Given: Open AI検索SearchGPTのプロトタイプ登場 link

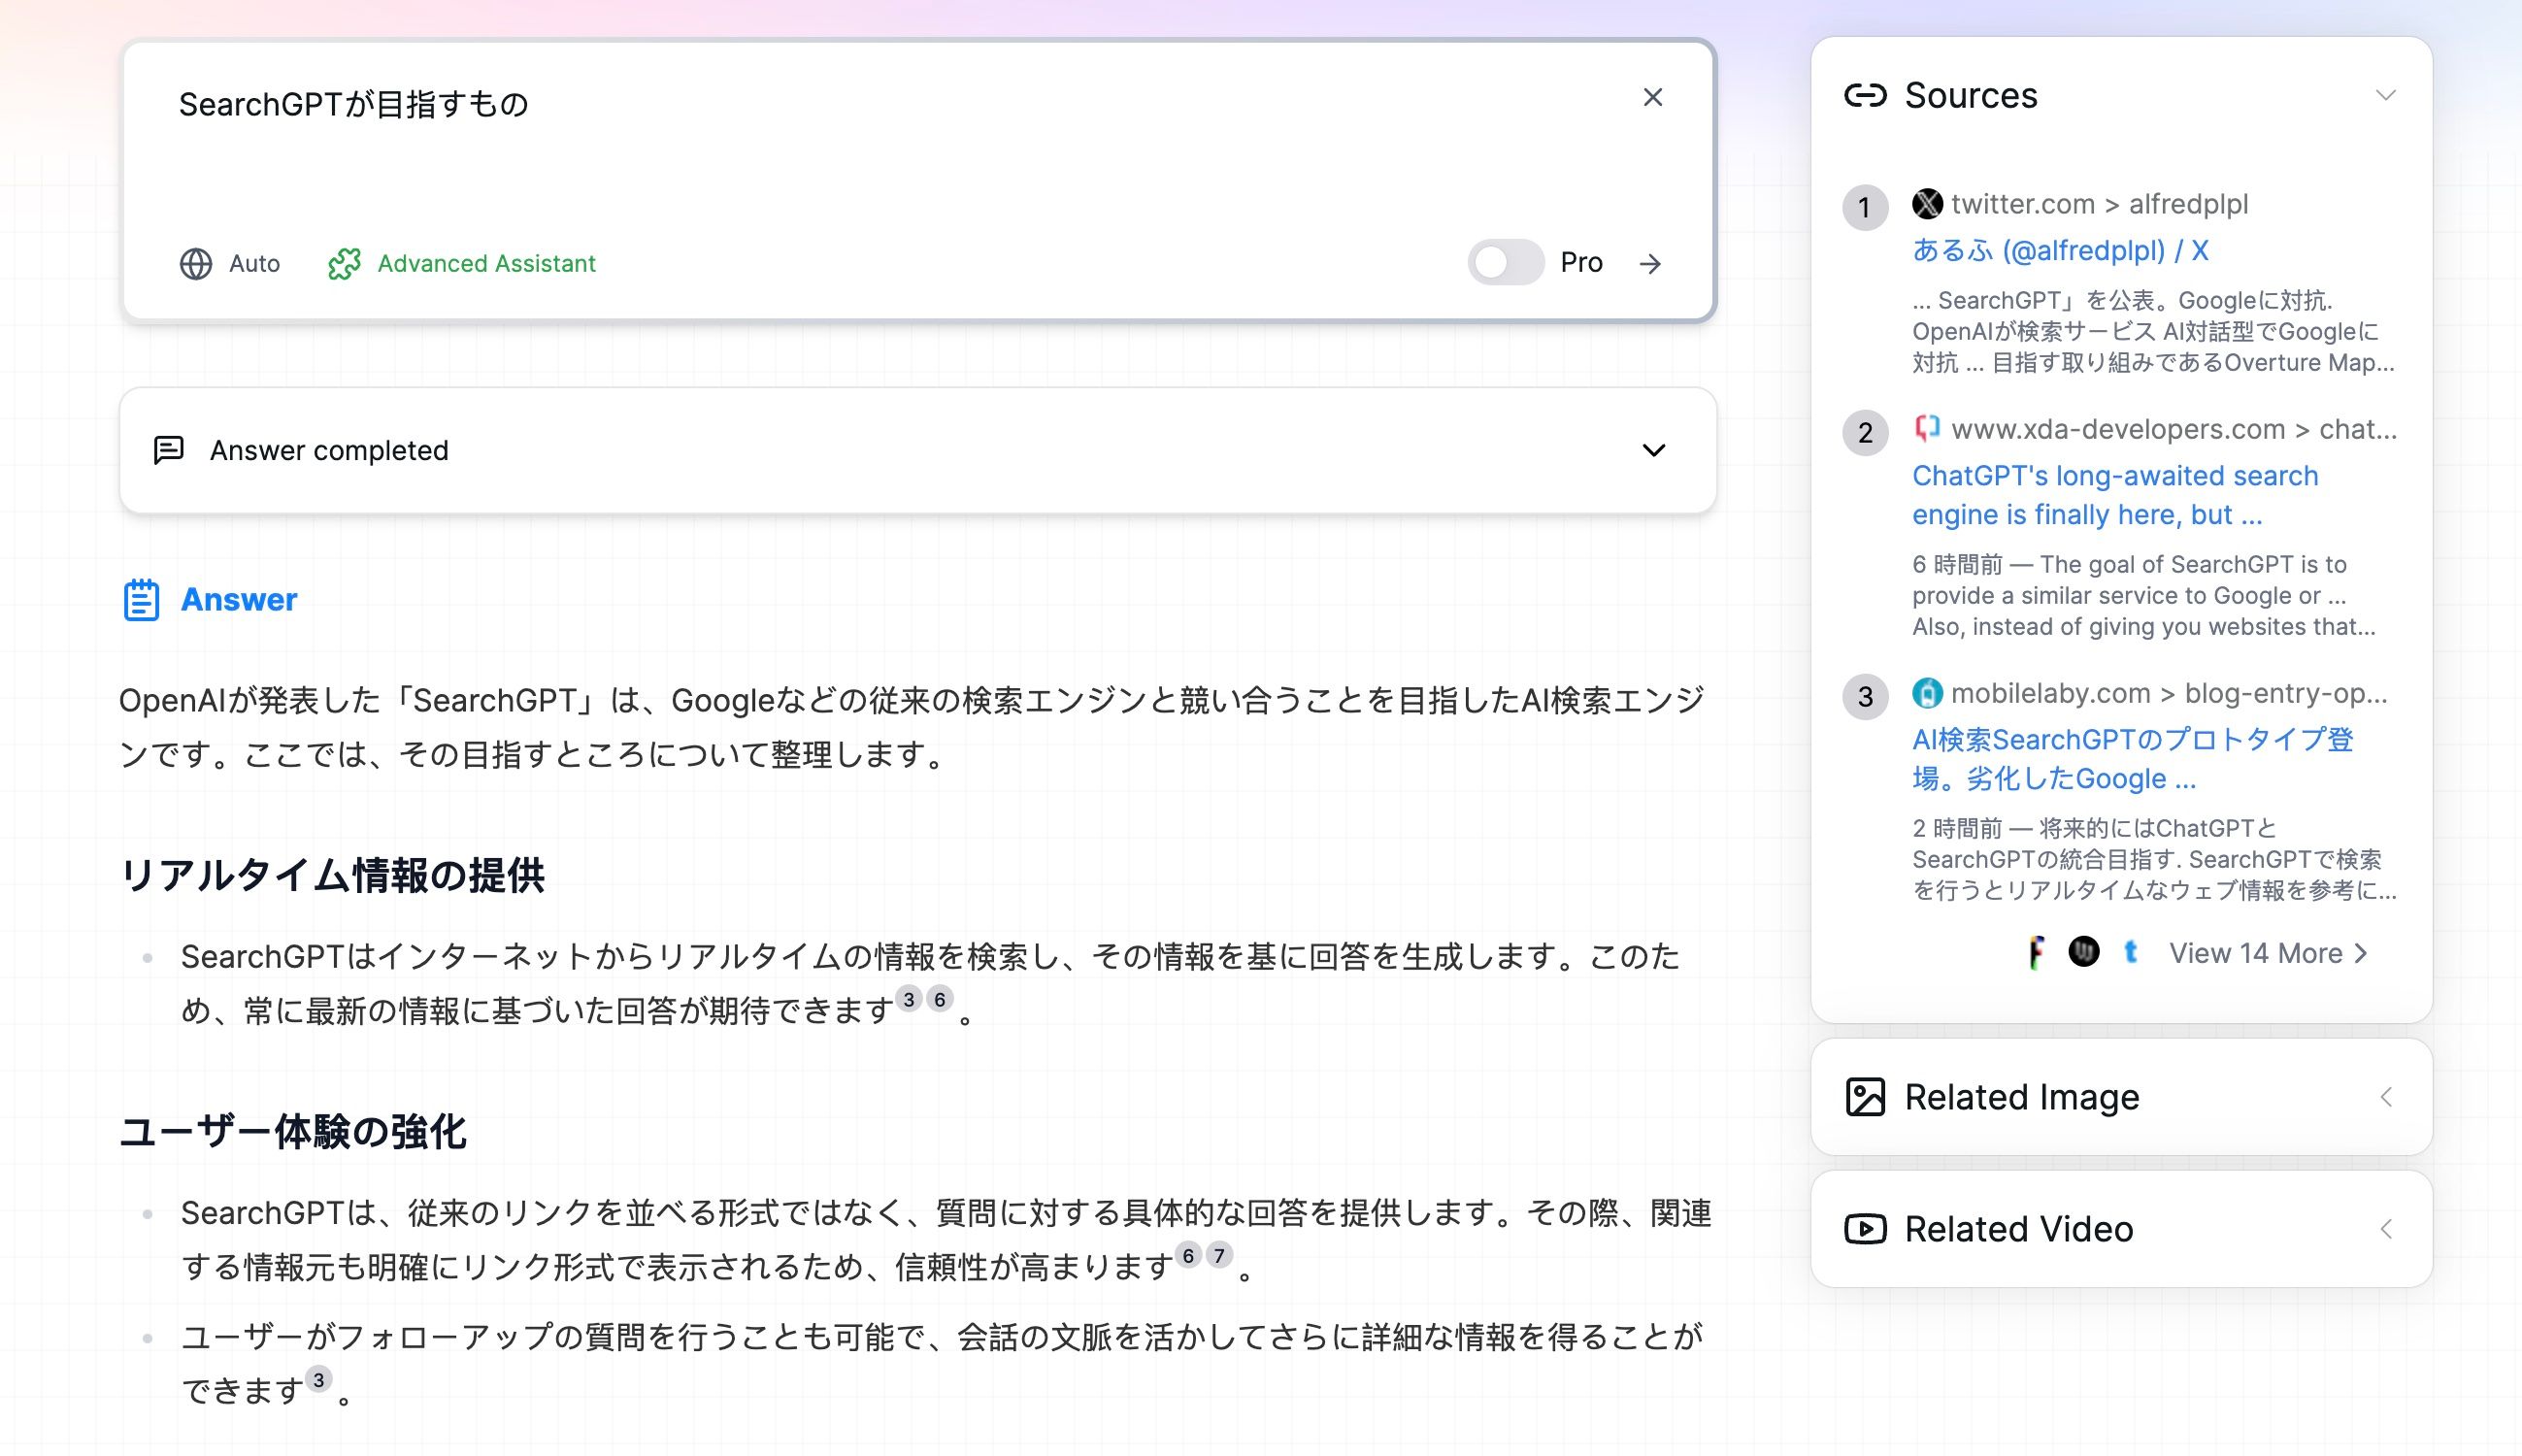Looking at the screenshot, I should pyautogui.click(x=2132, y=759).
